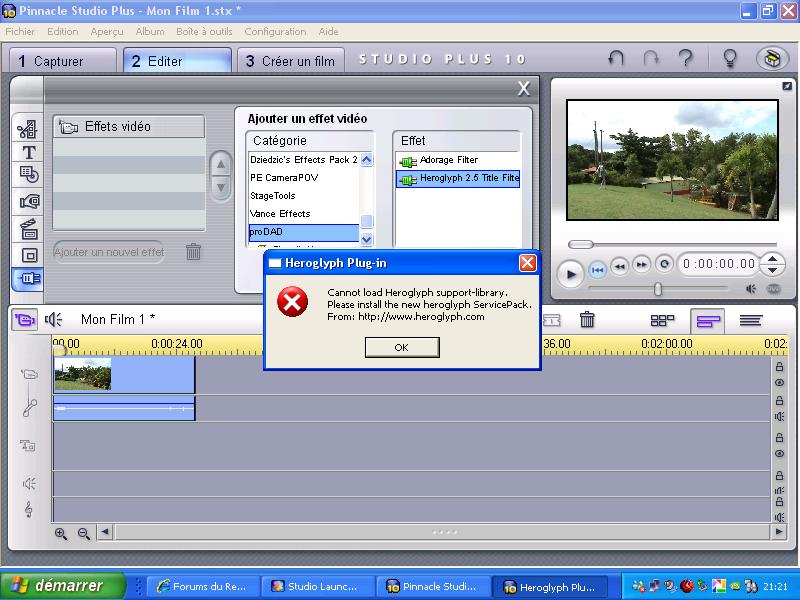Click timeline scroll right arrow
The image size is (800, 600).
[779, 532]
